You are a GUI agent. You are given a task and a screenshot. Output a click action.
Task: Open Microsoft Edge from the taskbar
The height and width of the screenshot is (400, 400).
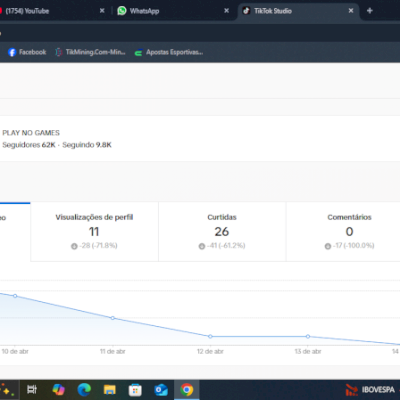pos(84,389)
